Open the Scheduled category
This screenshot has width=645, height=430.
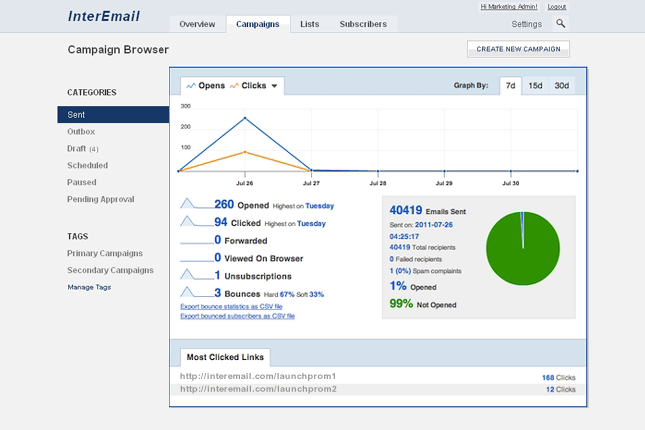(x=88, y=165)
